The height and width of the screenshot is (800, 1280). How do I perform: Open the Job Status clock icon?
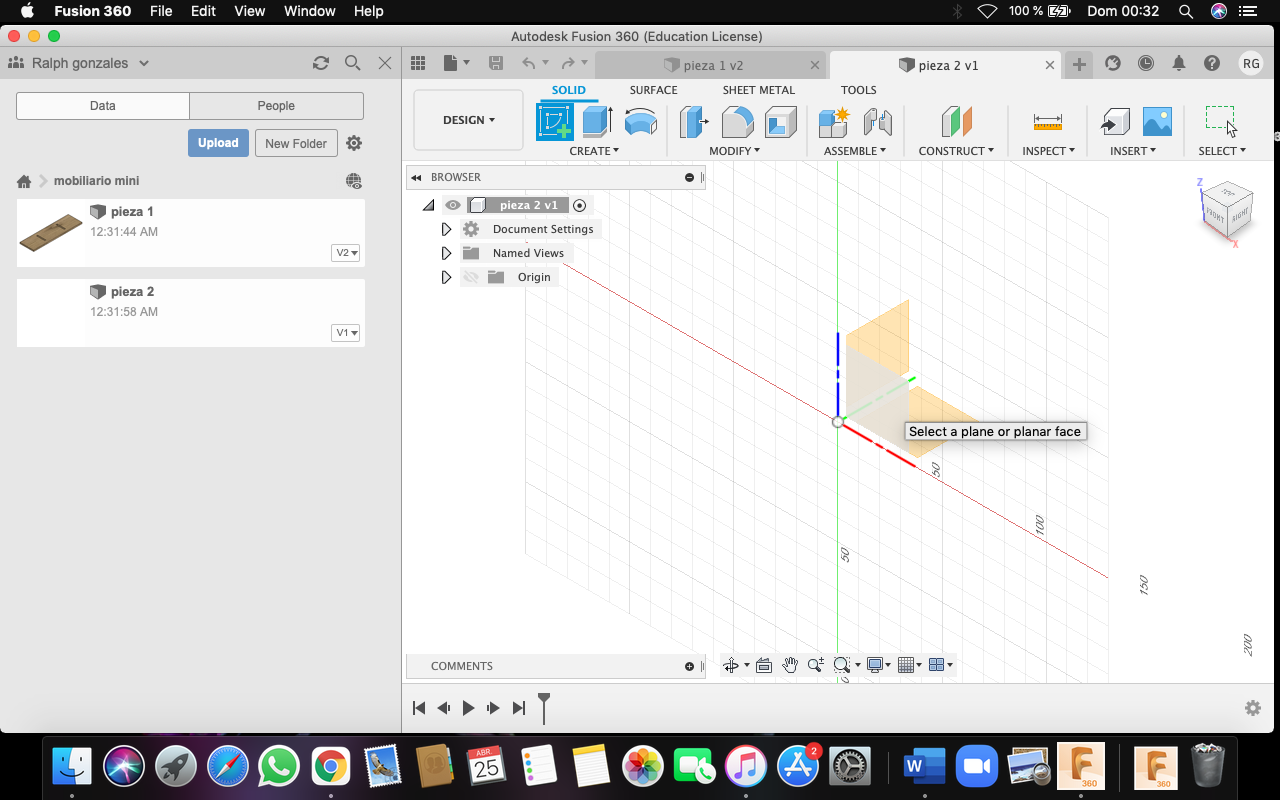(x=1146, y=63)
